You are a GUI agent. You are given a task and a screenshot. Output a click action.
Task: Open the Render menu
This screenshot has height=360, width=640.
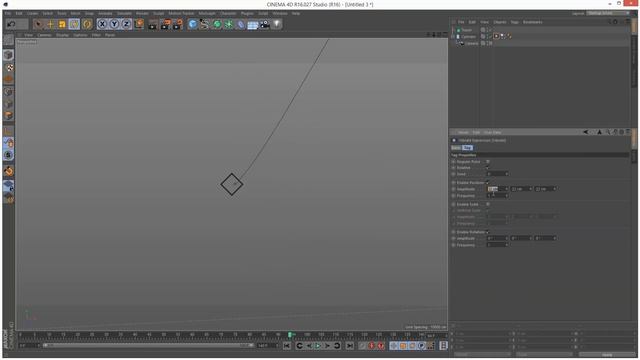click(x=142, y=13)
